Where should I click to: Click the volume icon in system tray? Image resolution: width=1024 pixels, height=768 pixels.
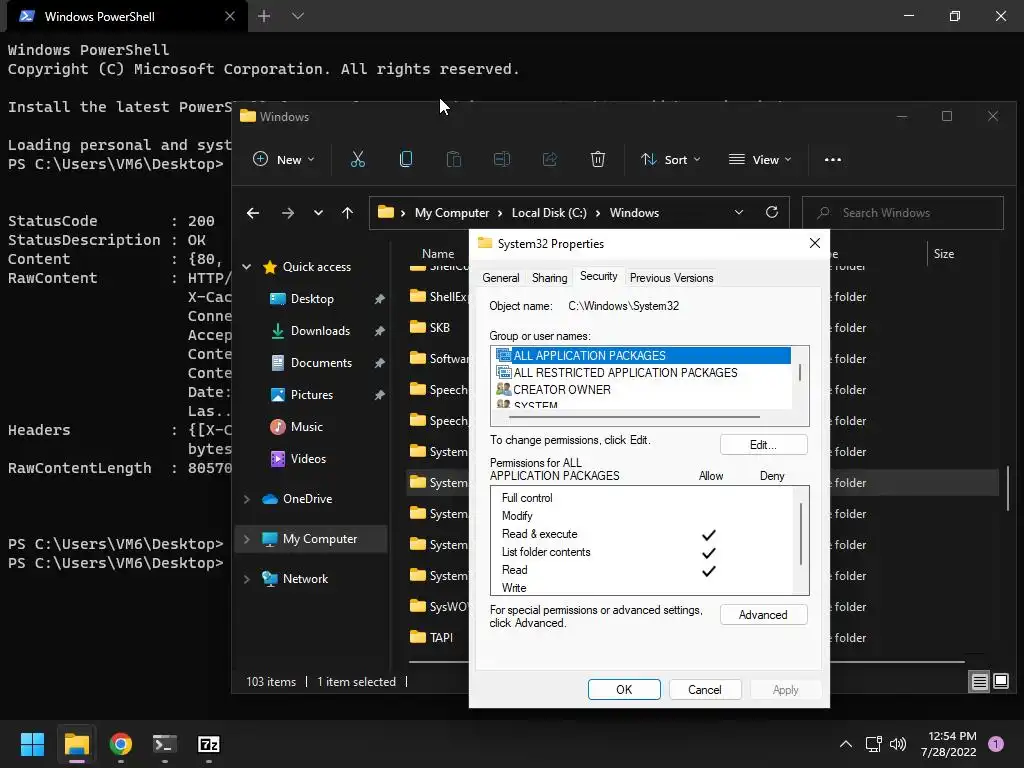(899, 744)
